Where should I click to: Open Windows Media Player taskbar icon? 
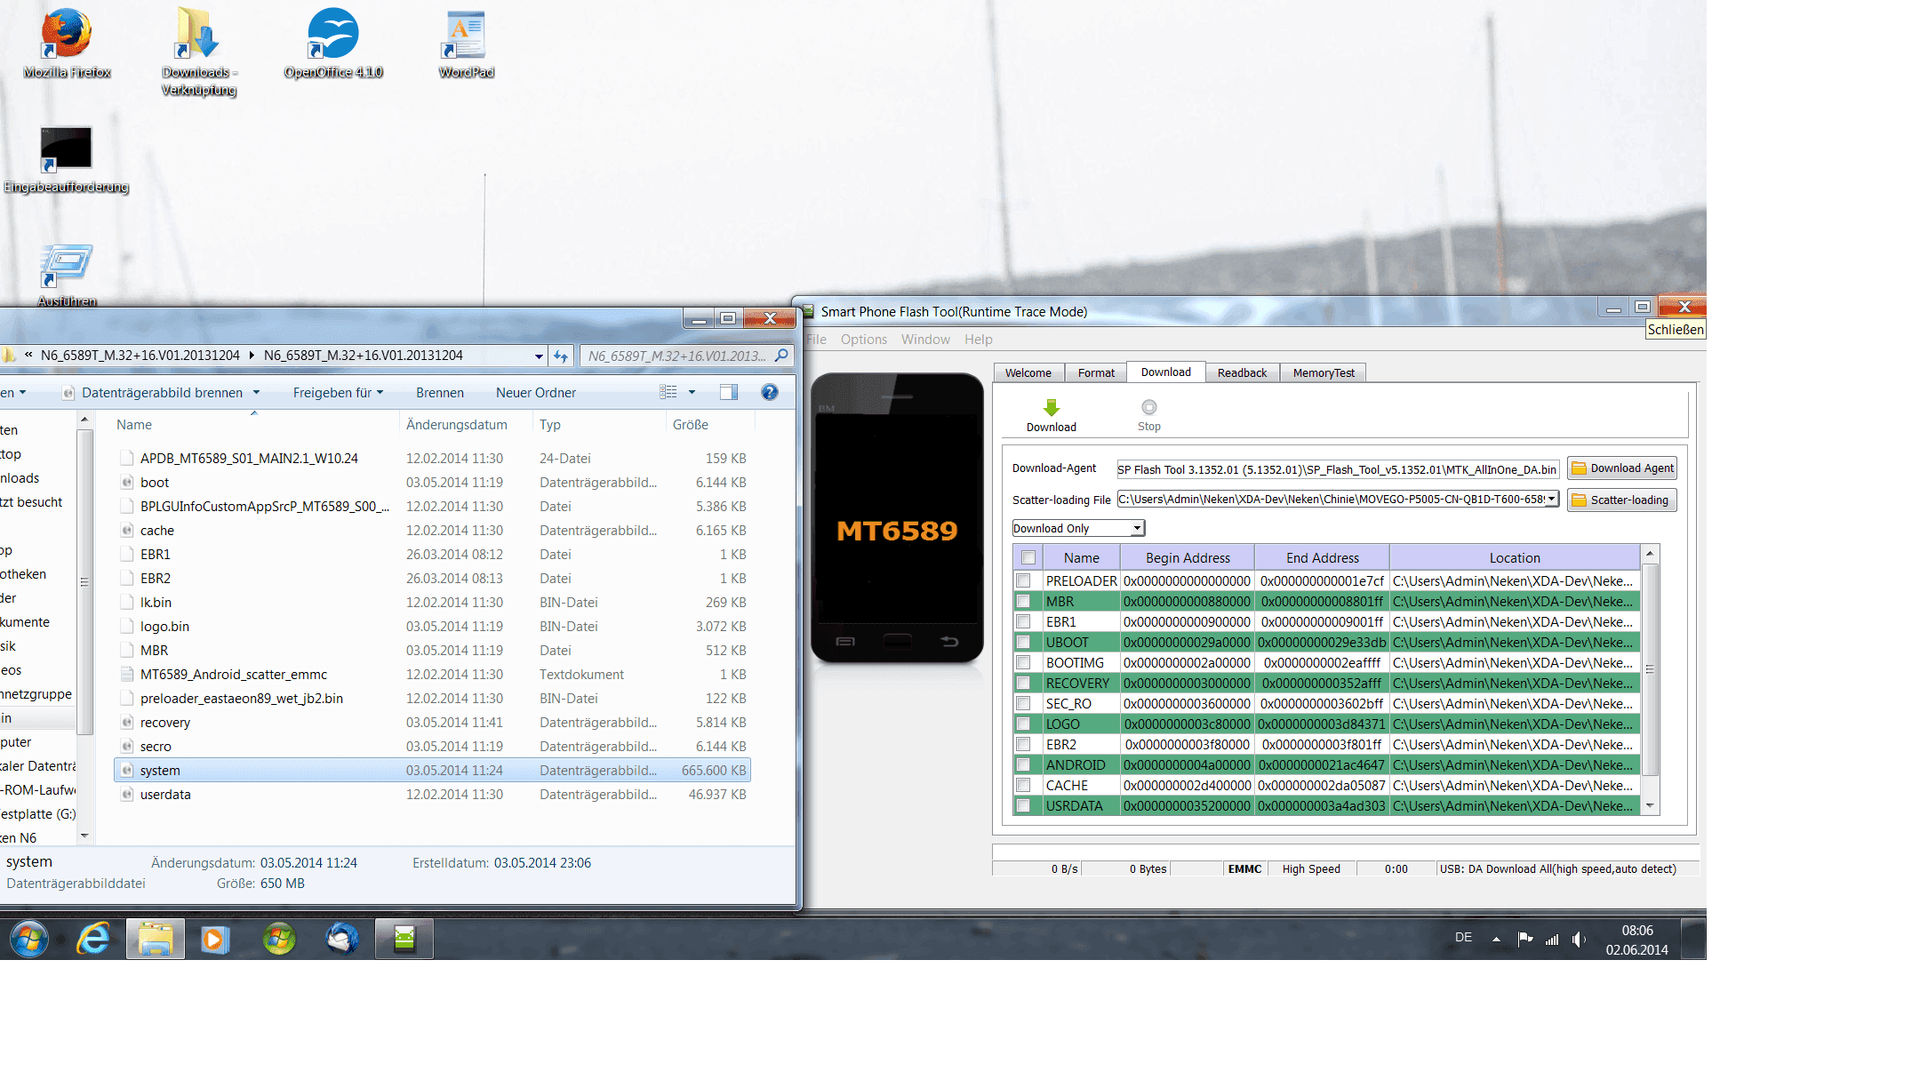[x=215, y=939]
